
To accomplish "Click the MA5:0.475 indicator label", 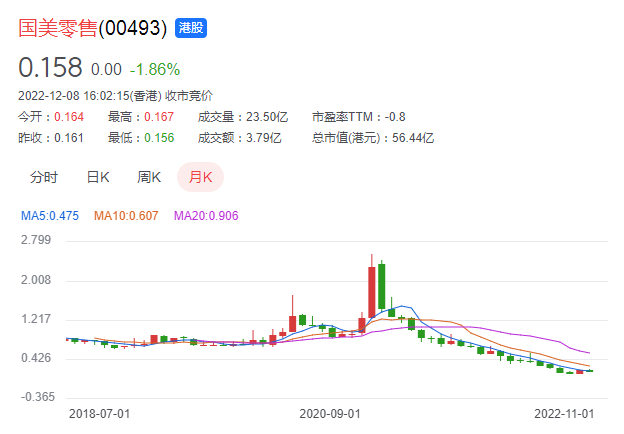I will [50, 216].
